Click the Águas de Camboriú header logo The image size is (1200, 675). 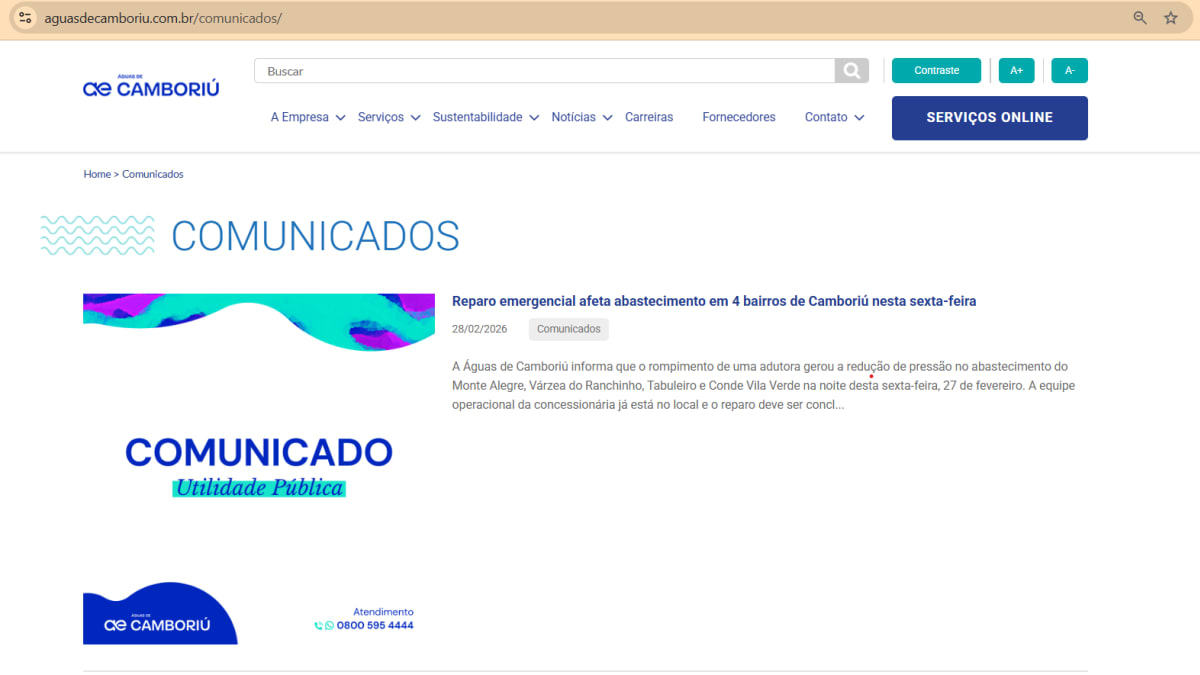pyautogui.click(x=150, y=85)
